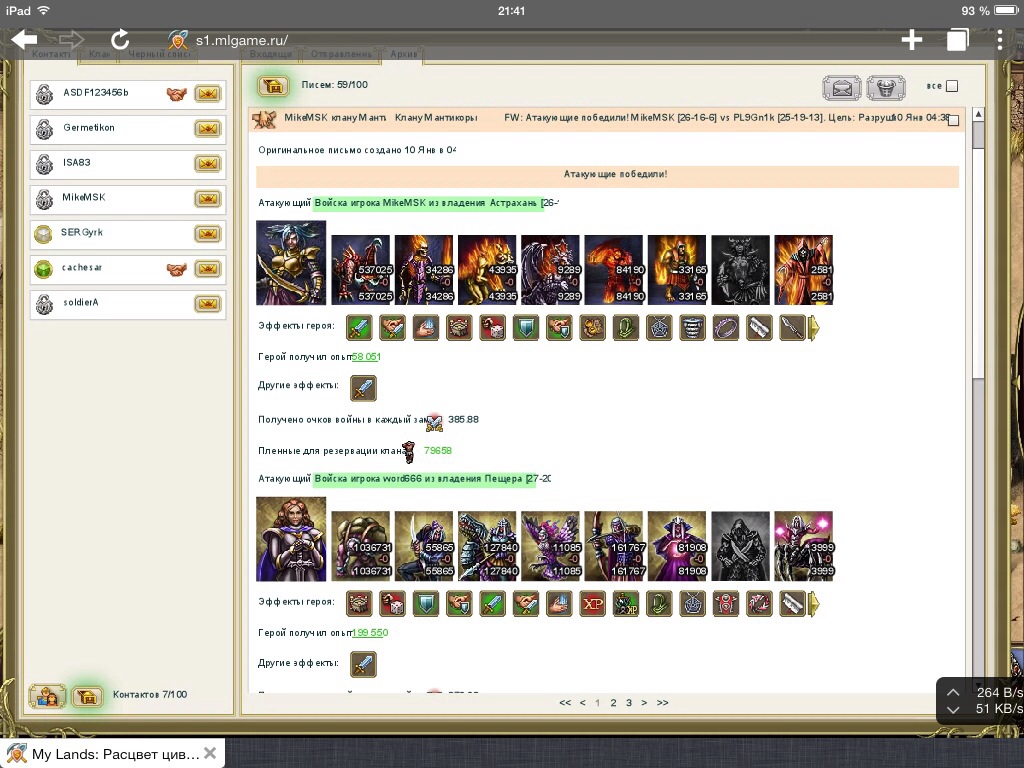Viewport: 1024px width, 768px height.
Task: Open the Клан contacts tab
Action: [99, 54]
